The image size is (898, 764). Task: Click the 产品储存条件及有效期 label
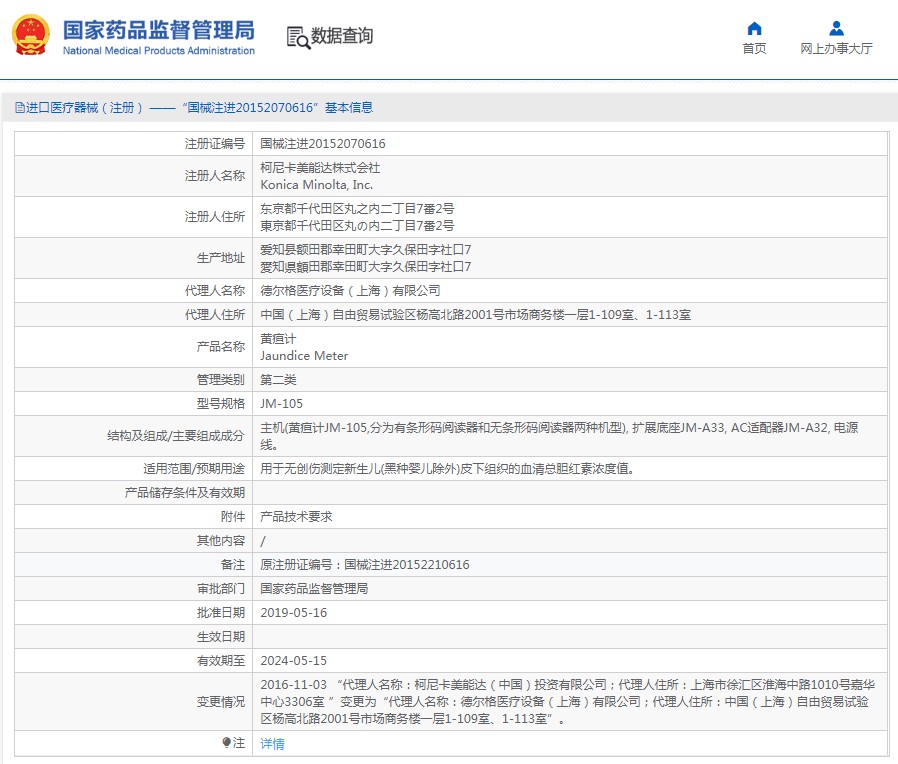point(184,493)
